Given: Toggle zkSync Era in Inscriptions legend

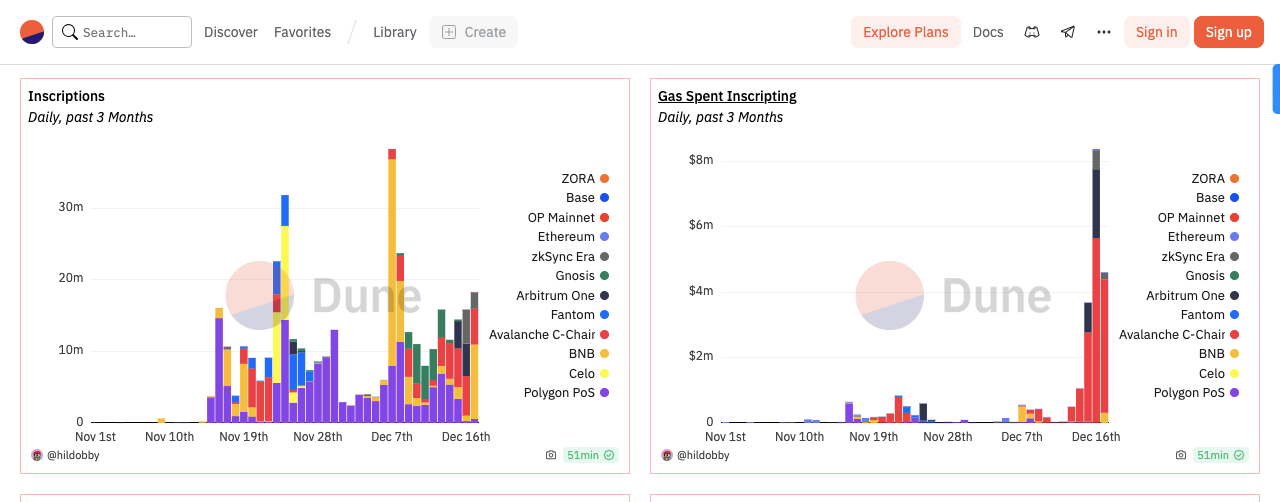Looking at the screenshot, I should [571, 256].
